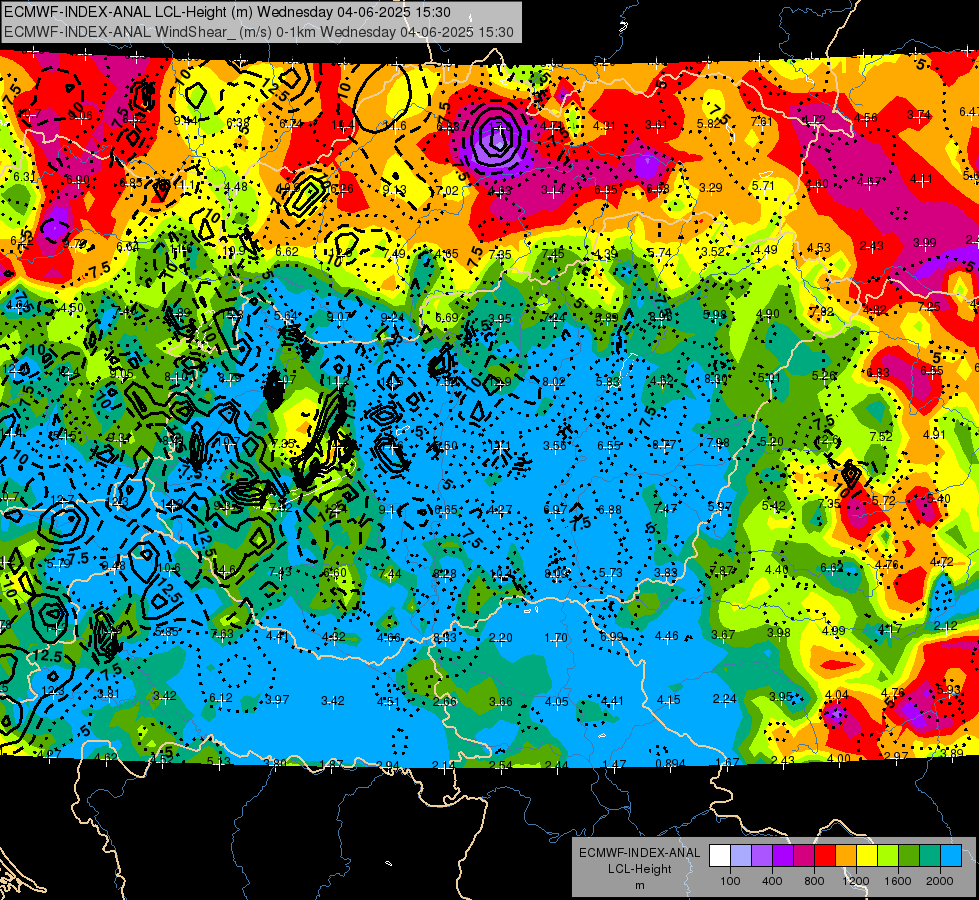Click the grid value 3.83

666,572
